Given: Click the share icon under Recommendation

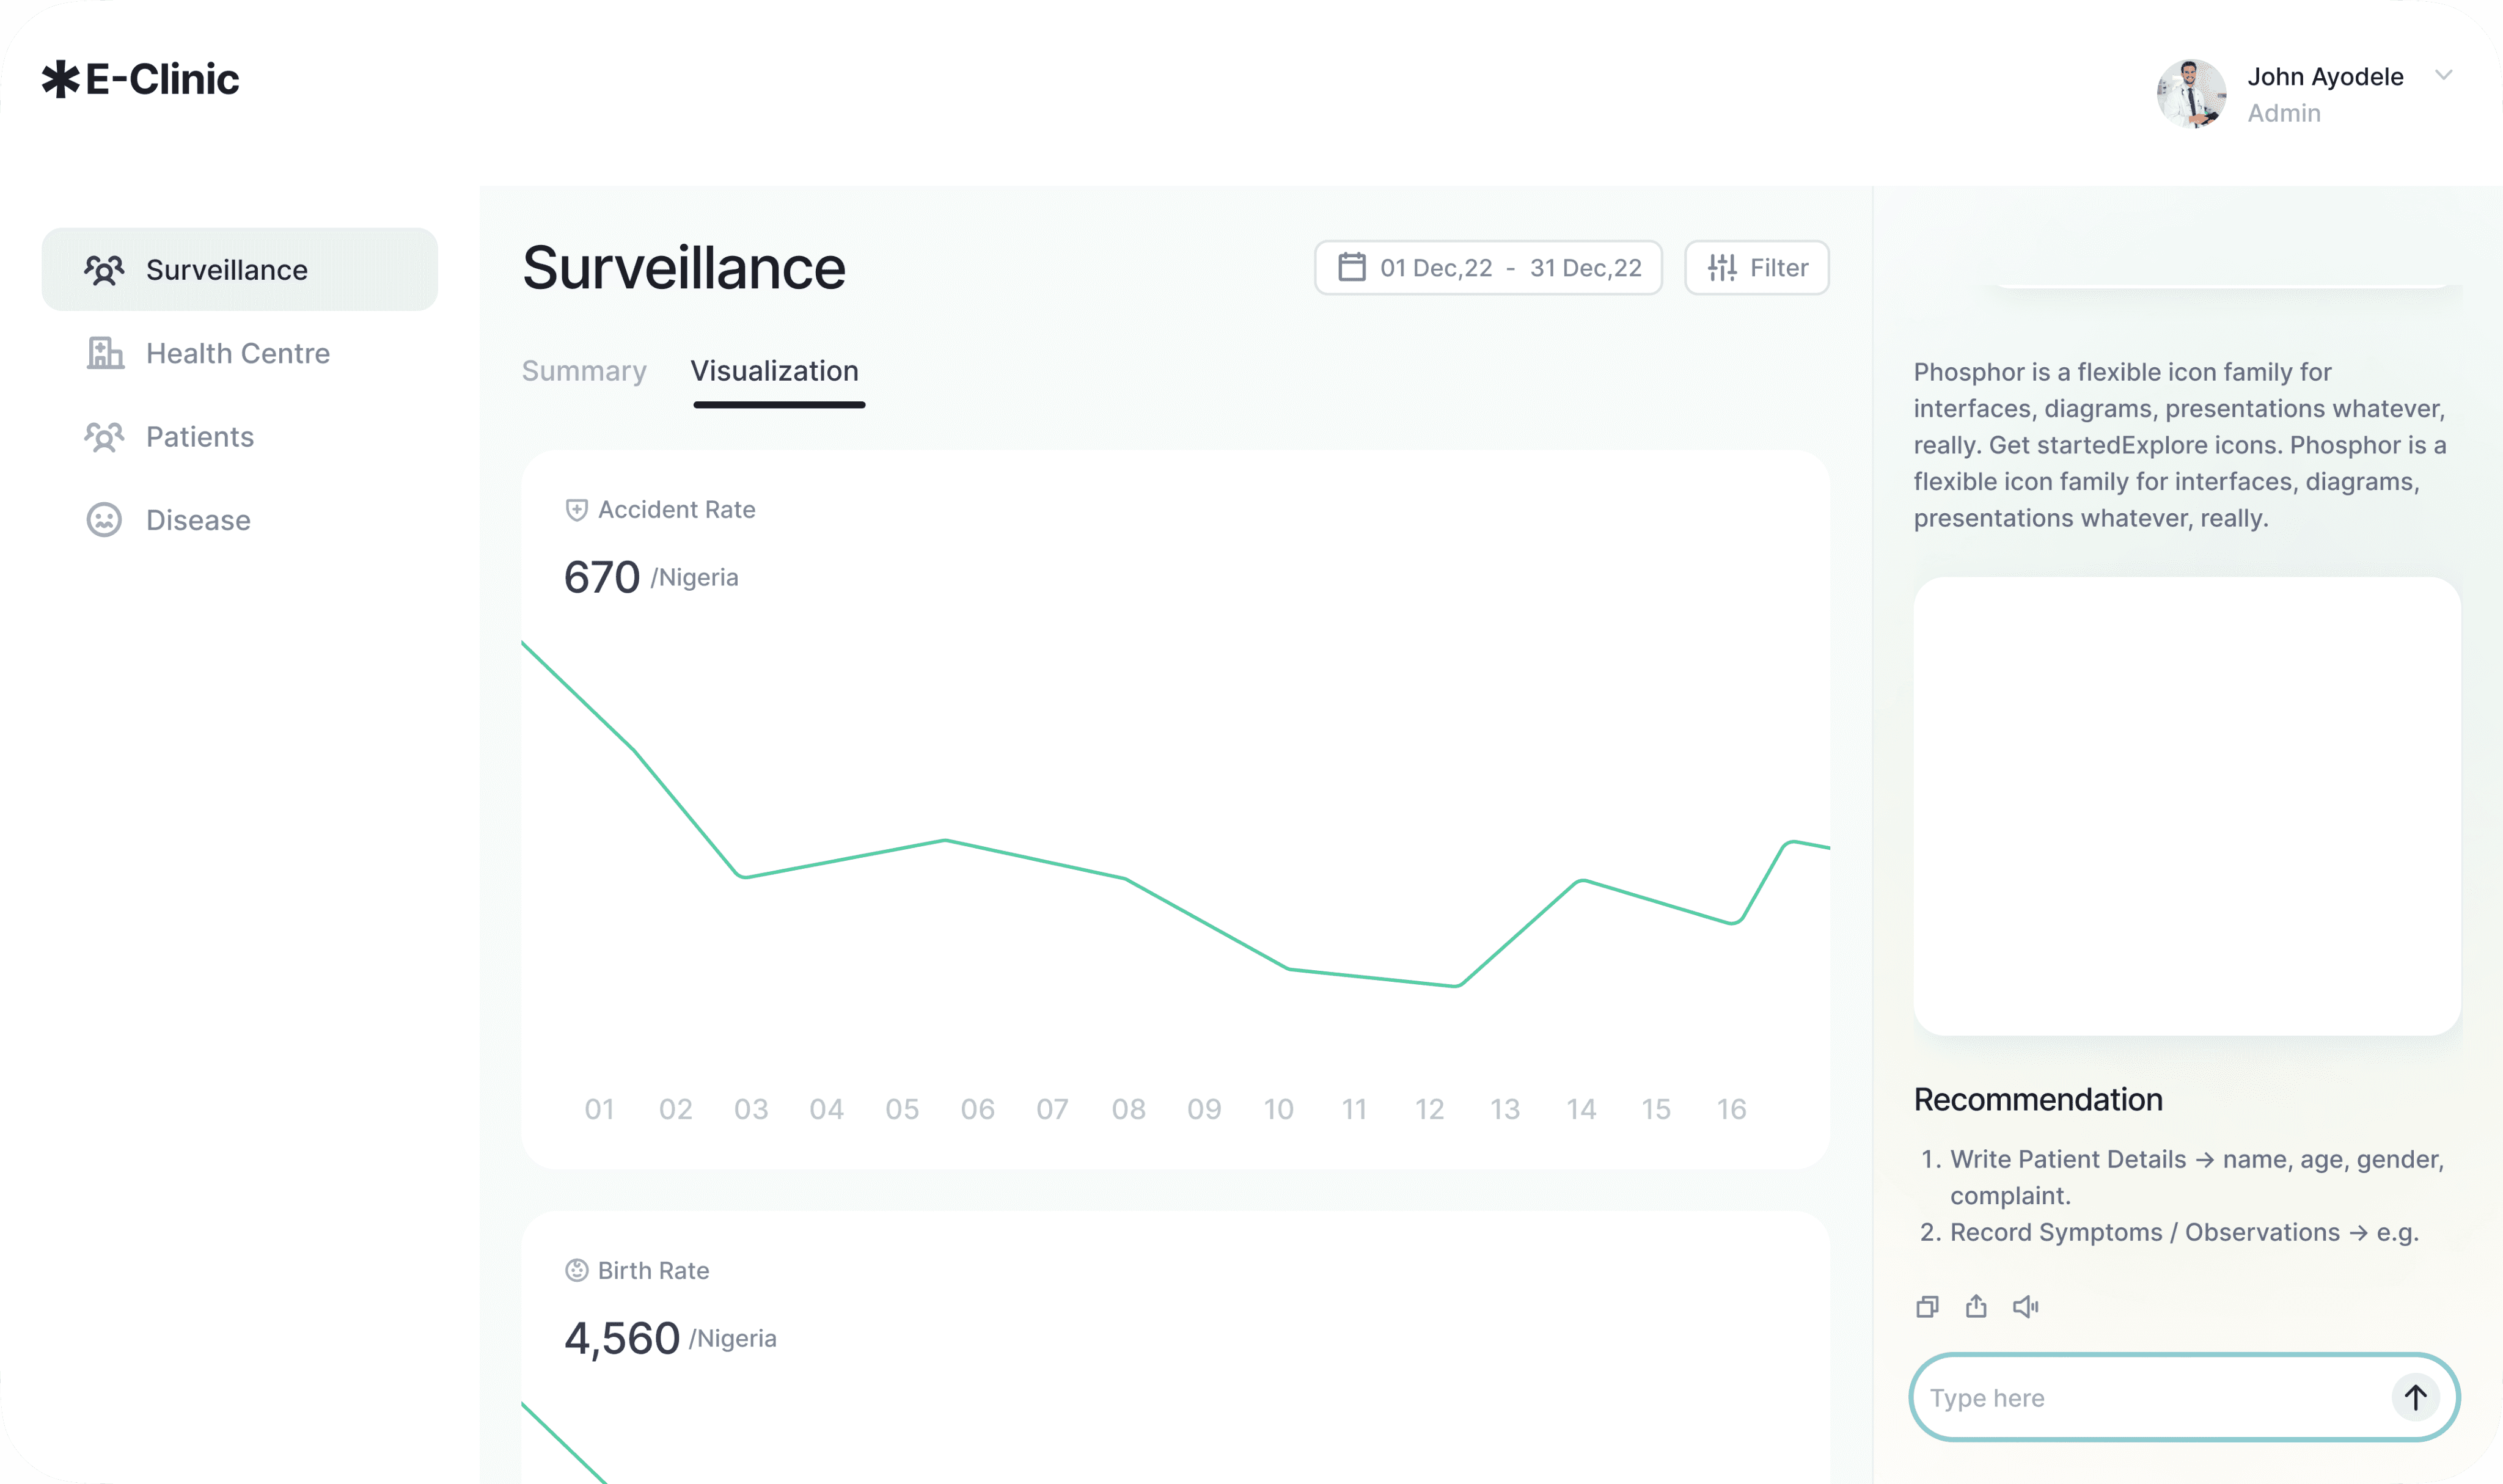Looking at the screenshot, I should 1976,1307.
